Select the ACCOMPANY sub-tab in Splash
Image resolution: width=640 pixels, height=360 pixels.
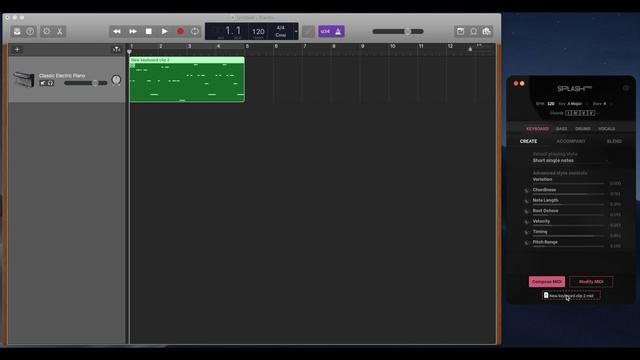point(571,141)
